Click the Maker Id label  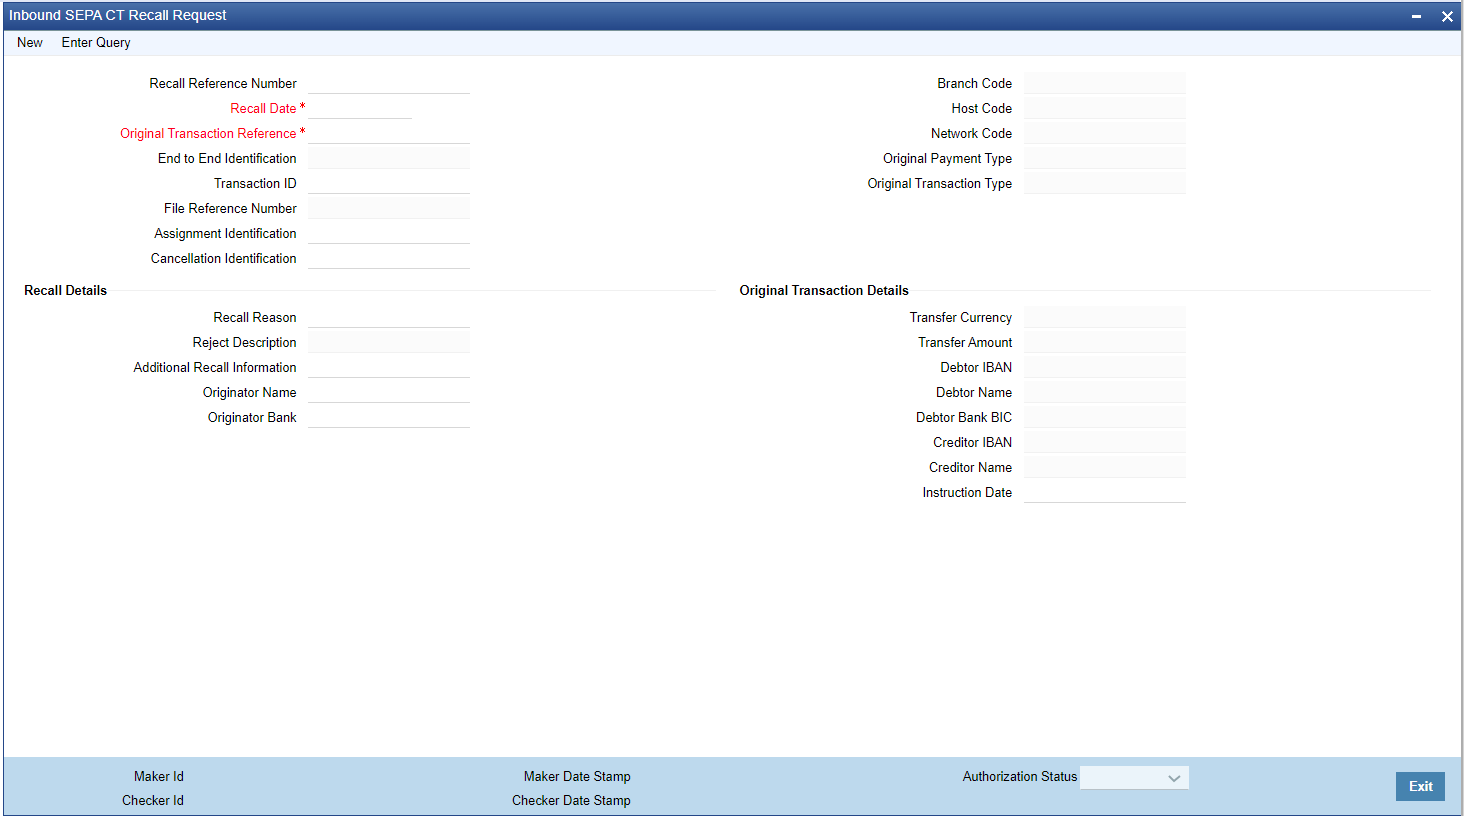point(159,776)
